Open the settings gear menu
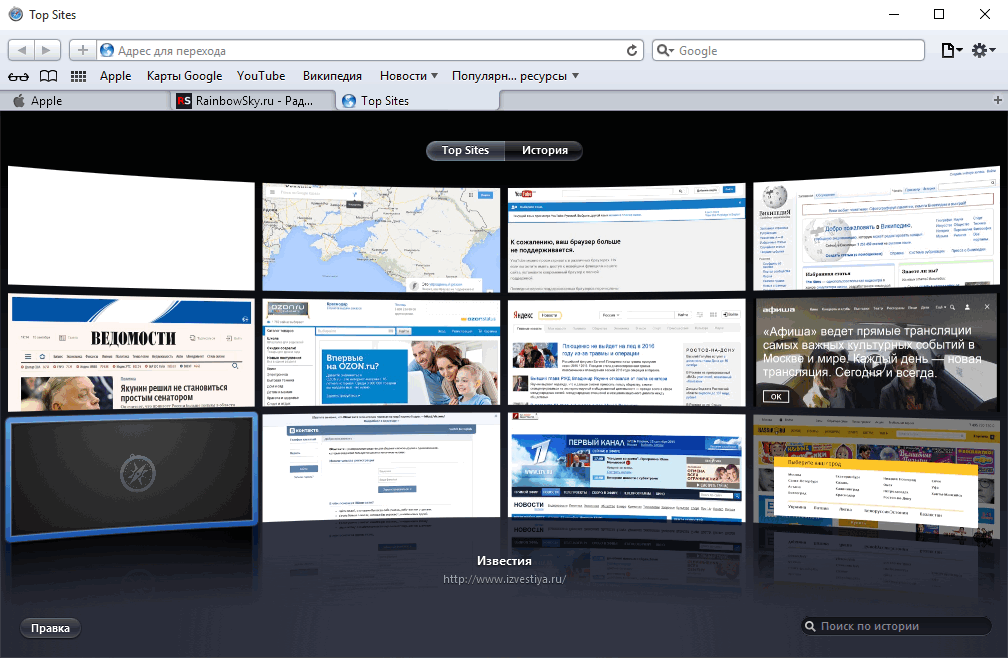Image resolution: width=1008 pixels, height=658 pixels. tap(983, 50)
